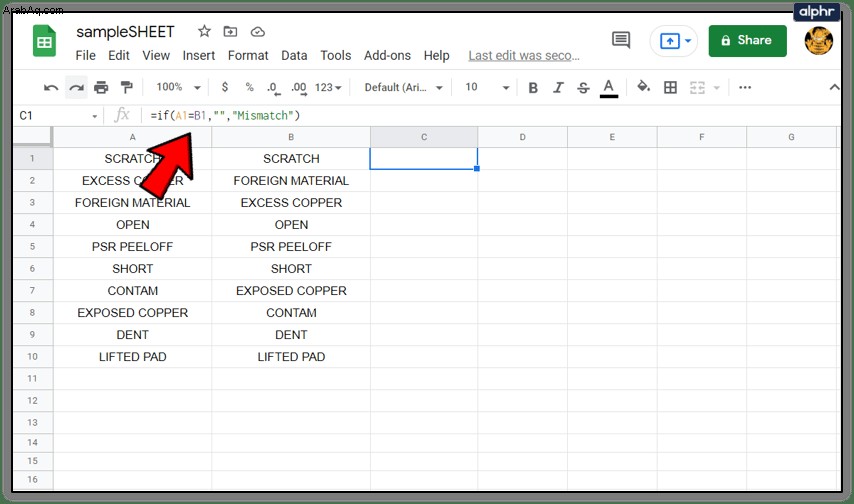Click the Redo arrow icon
Image resolution: width=854 pixels, height=504 pixels.
[x=77, y=88]
